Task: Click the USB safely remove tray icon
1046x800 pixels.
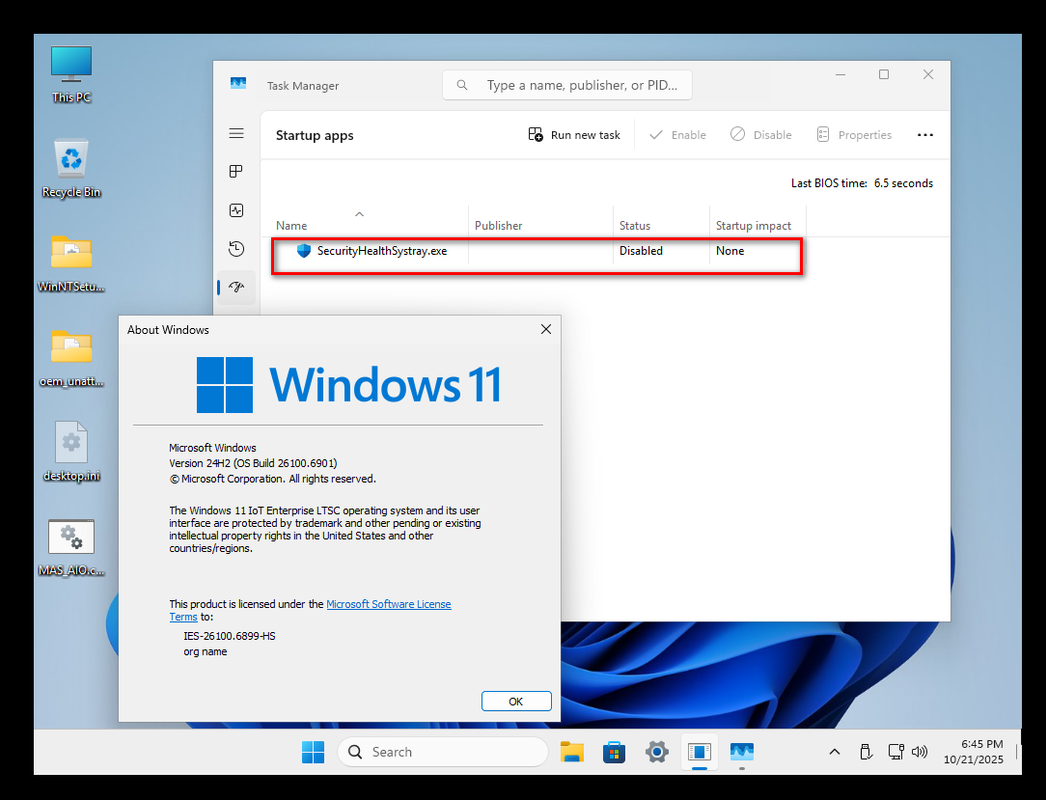Action: pyautogui.click(x=866, y=752)
